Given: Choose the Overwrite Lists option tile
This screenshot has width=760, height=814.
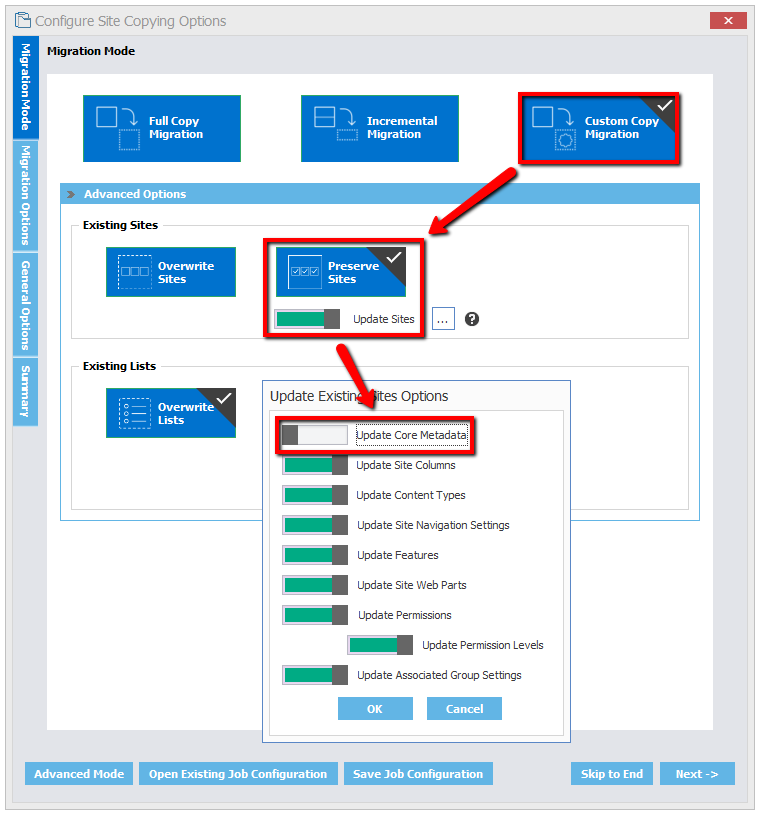Looking at the screenshot, I should pos(171,413).
